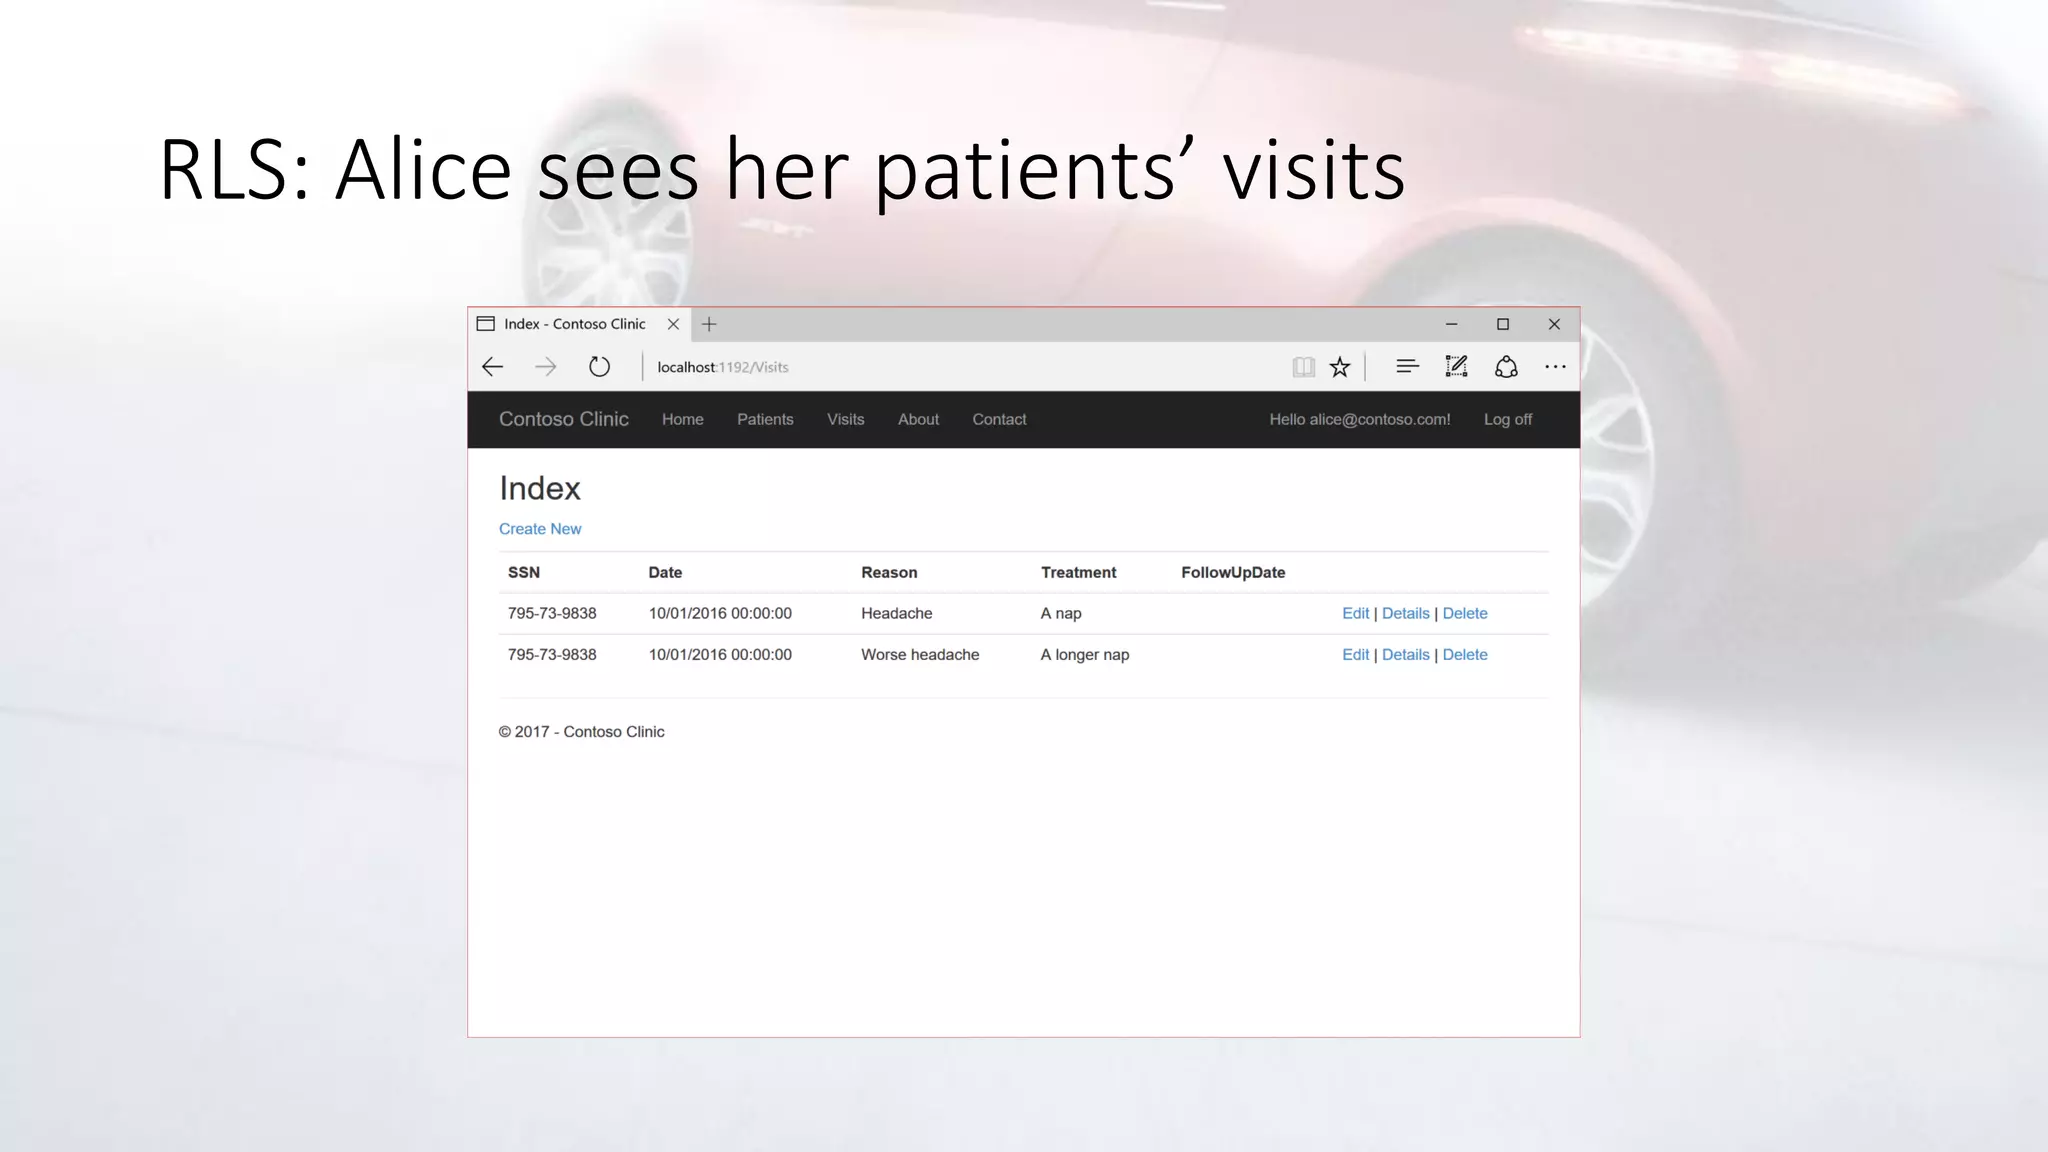Click the Index page heading
This screenshot has height=1152, width=2048.
pos(540,488)
